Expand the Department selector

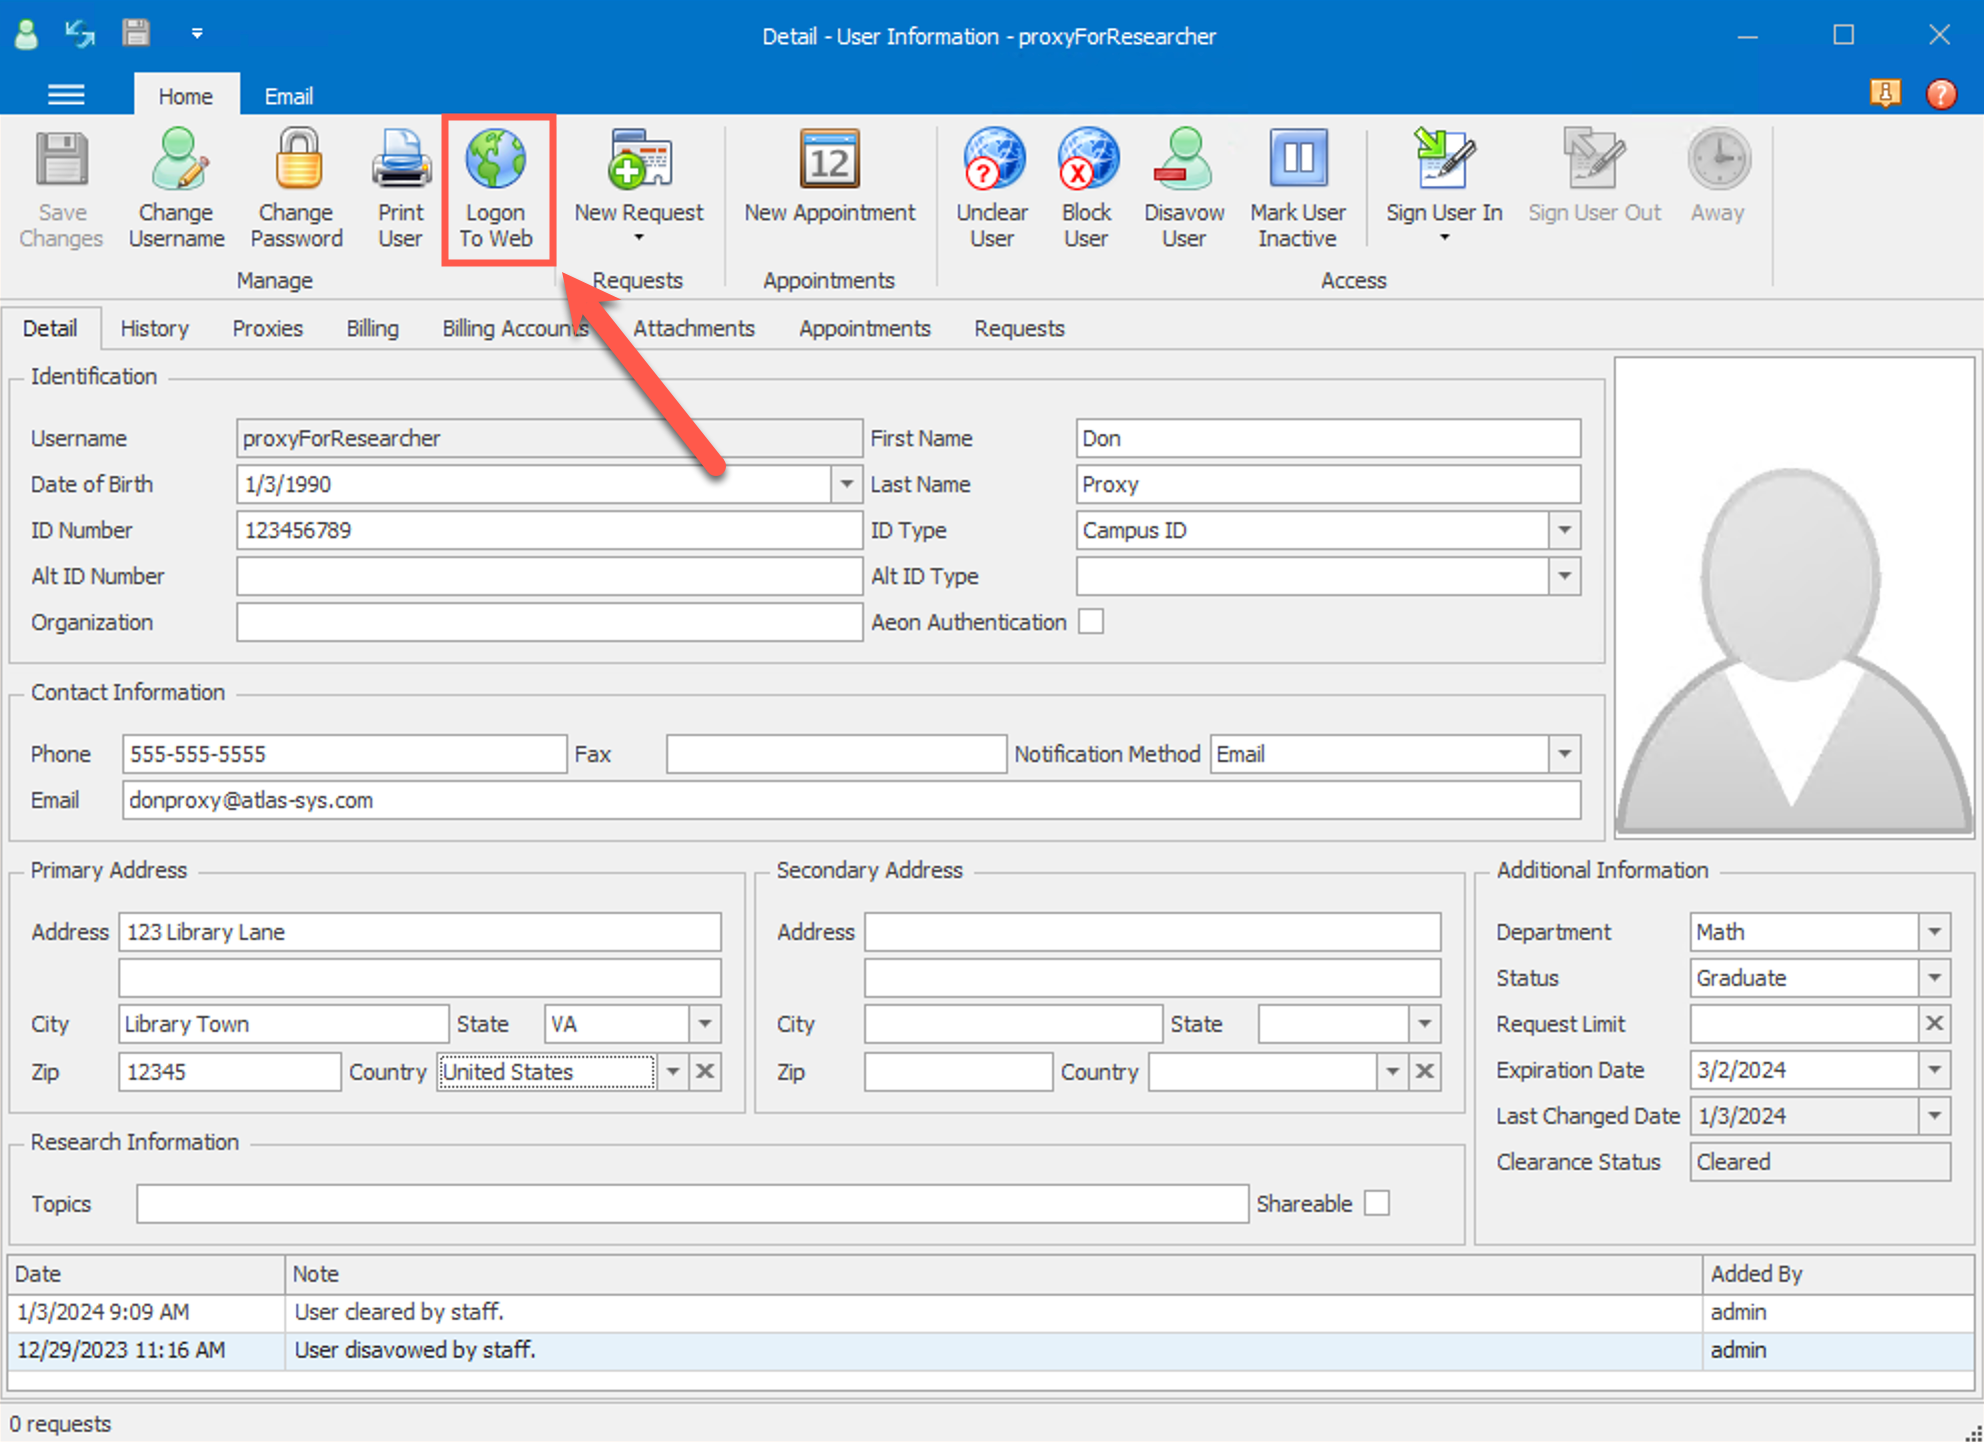[x=1936, y=931]
